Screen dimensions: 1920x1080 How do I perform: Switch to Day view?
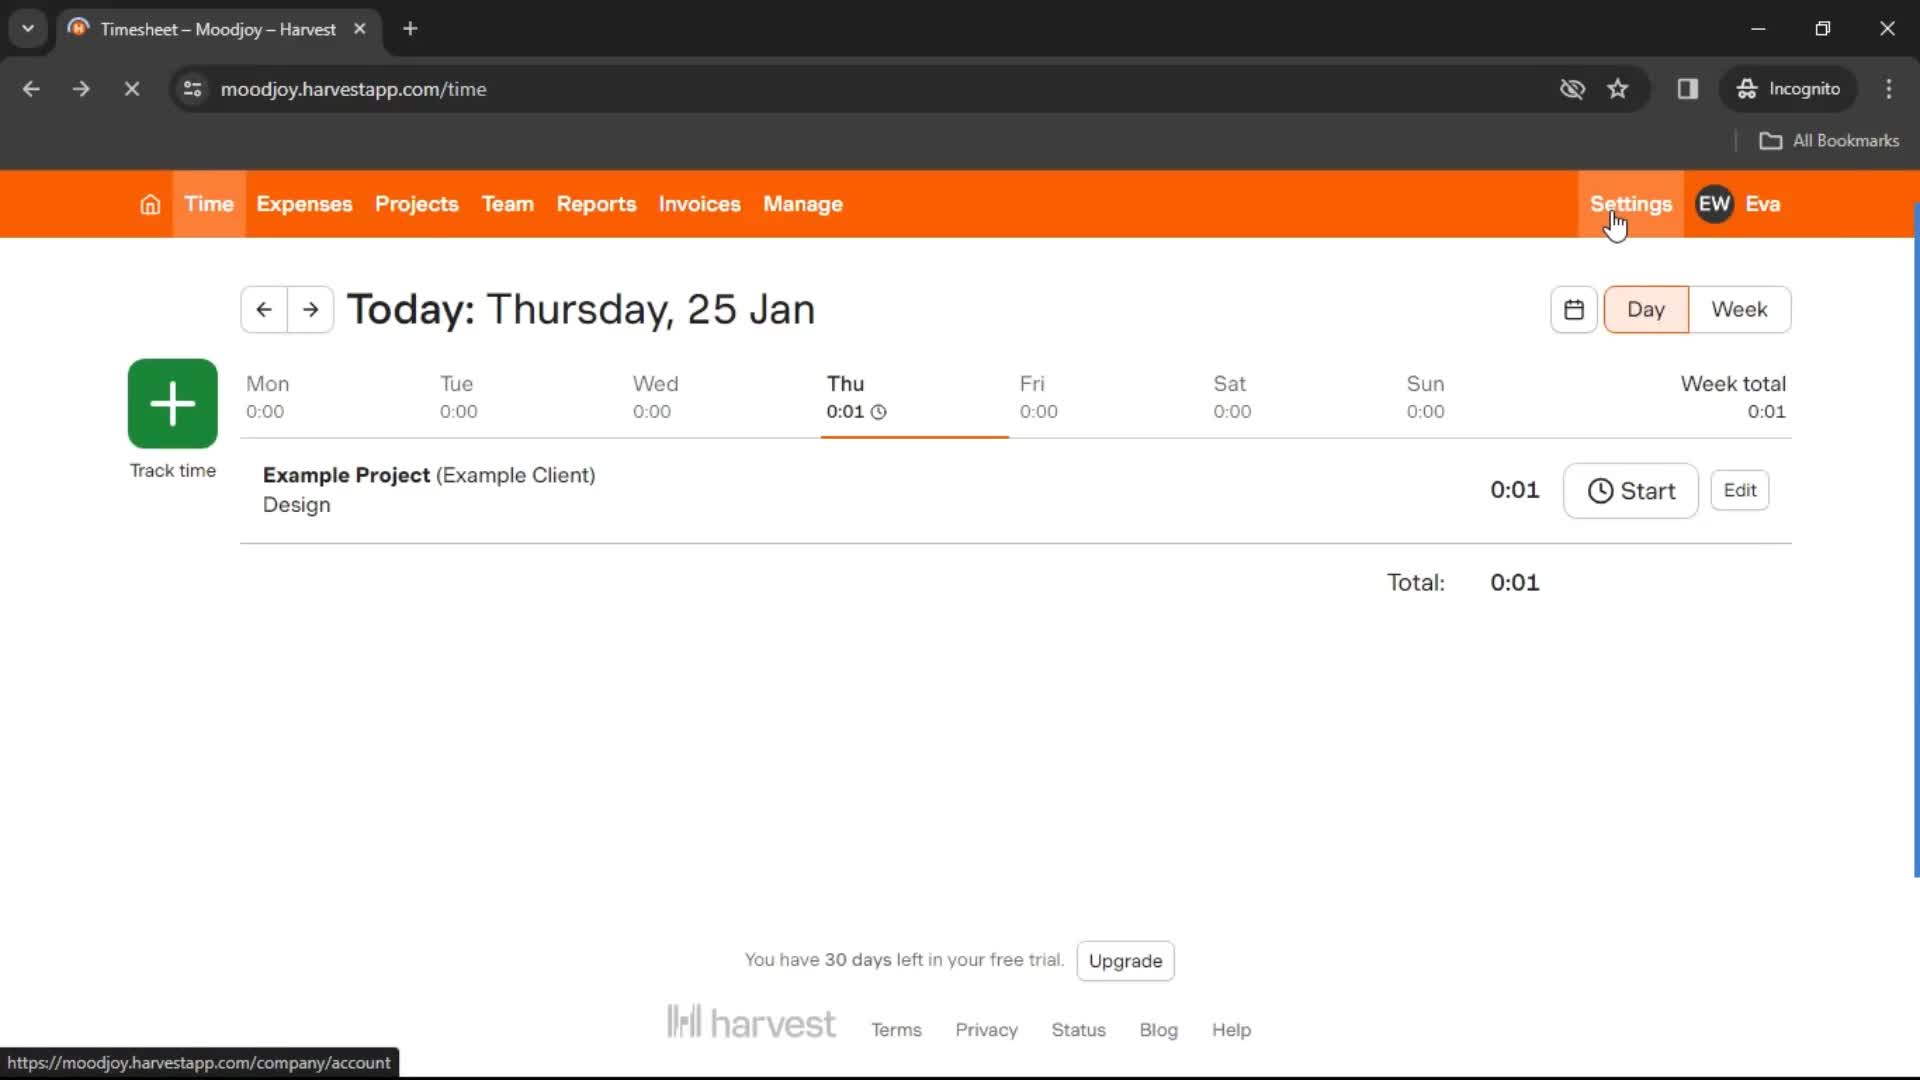[x=1646, y=309]
